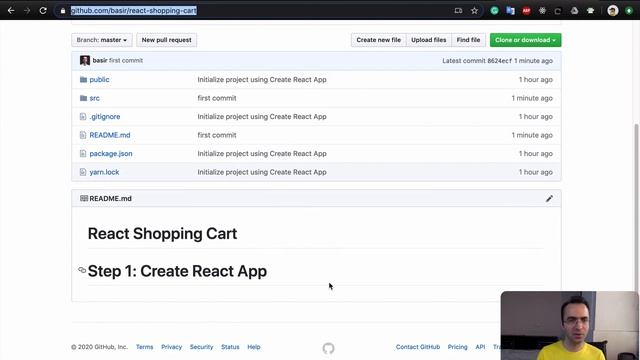This screenshot has height=360, width=640.
Task: Open src row's first commit message
Action: click(217, 98)
